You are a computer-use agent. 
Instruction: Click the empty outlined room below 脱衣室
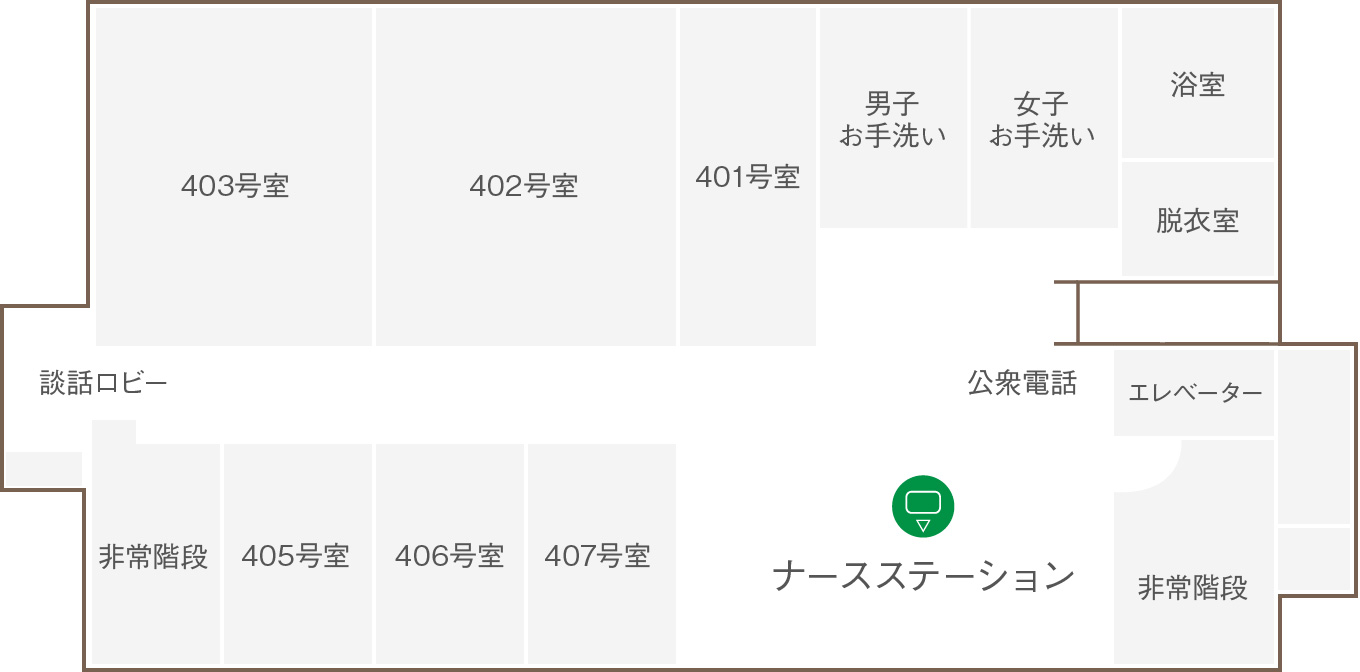pos(1177,312)
